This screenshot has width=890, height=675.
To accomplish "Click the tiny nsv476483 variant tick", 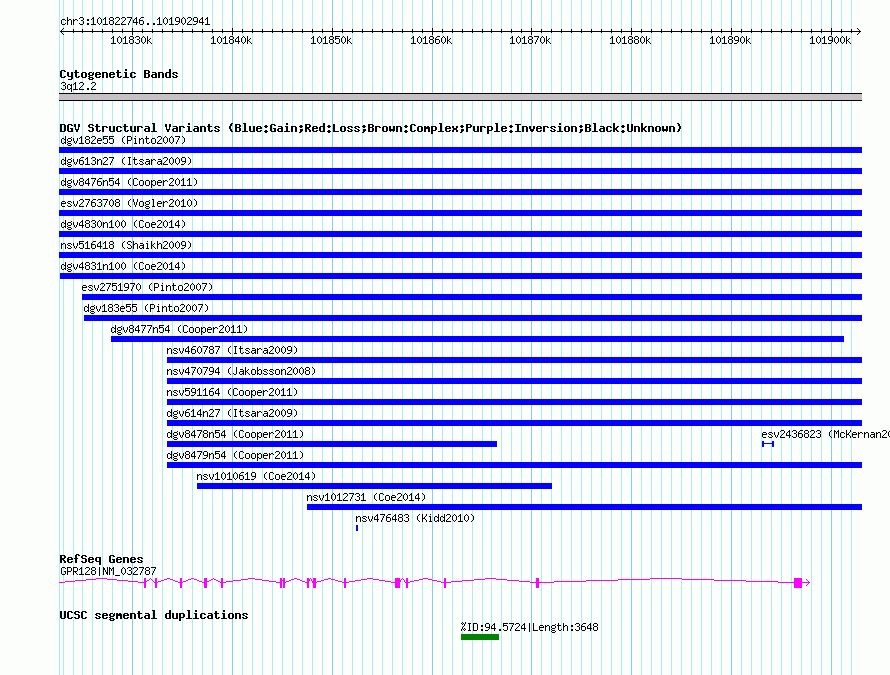I will 357,528.
